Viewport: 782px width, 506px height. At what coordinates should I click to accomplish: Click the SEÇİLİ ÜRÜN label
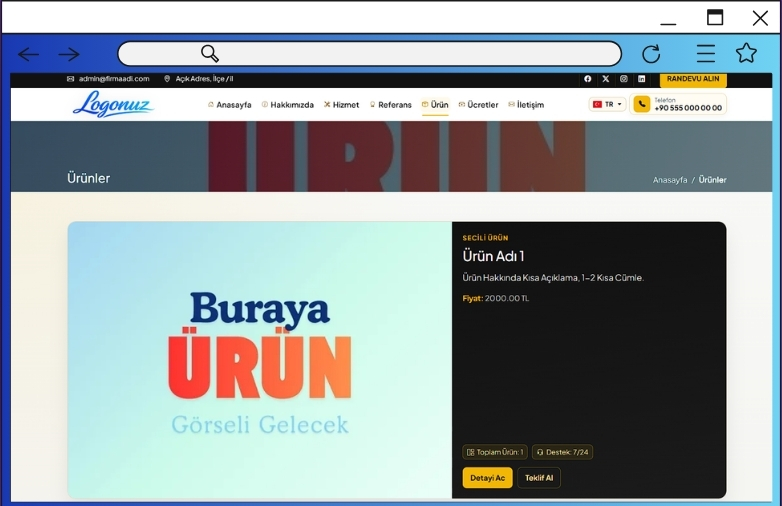[x=485, y=238]
